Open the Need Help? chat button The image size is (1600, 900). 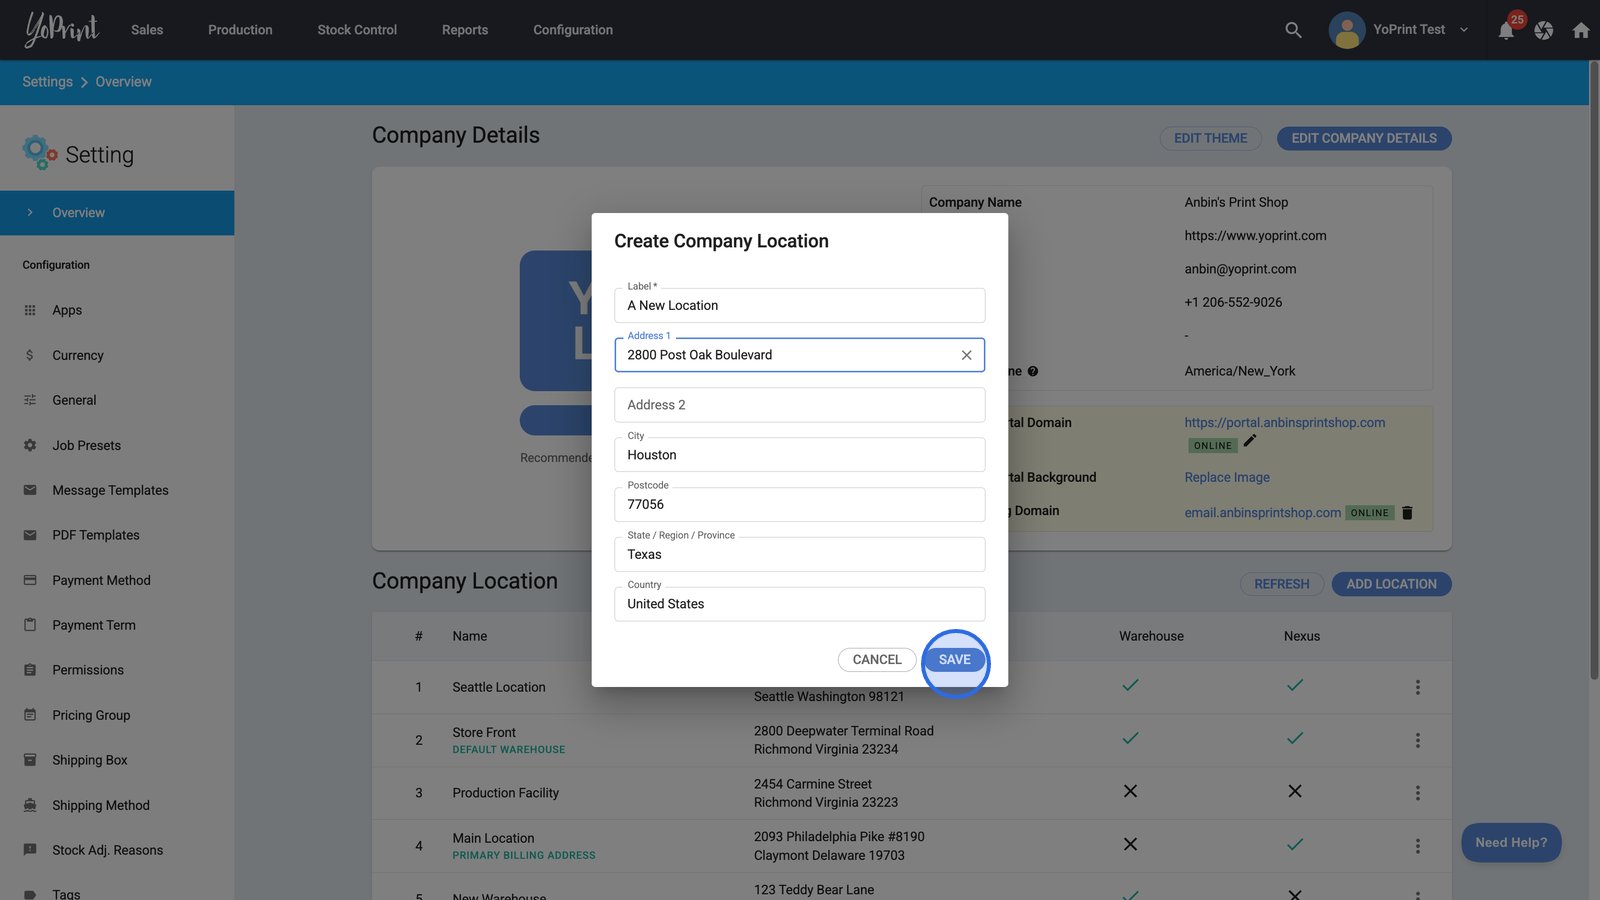[x=1510, y=843]
